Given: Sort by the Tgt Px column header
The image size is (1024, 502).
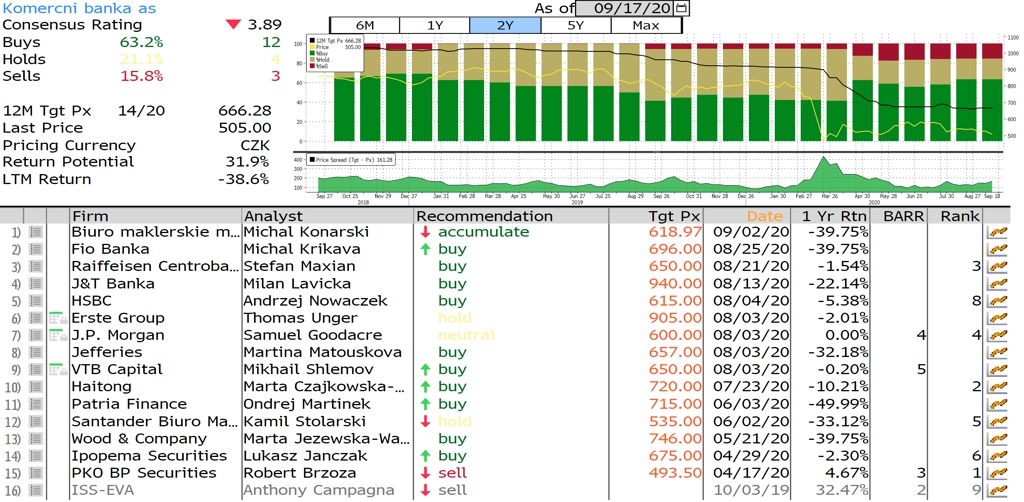Looking at the screenshot, I should [x=656, y=216].
